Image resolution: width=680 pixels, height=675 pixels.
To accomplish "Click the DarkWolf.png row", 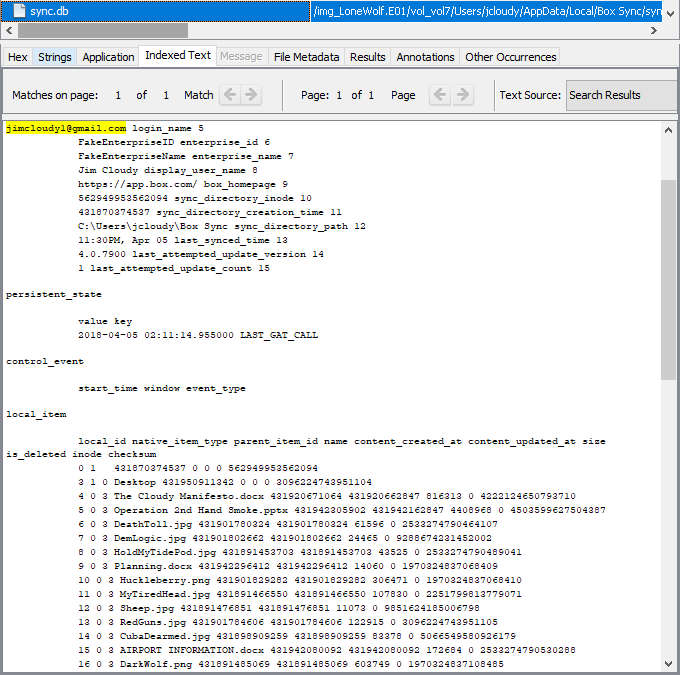I will [x=291, y=664].
